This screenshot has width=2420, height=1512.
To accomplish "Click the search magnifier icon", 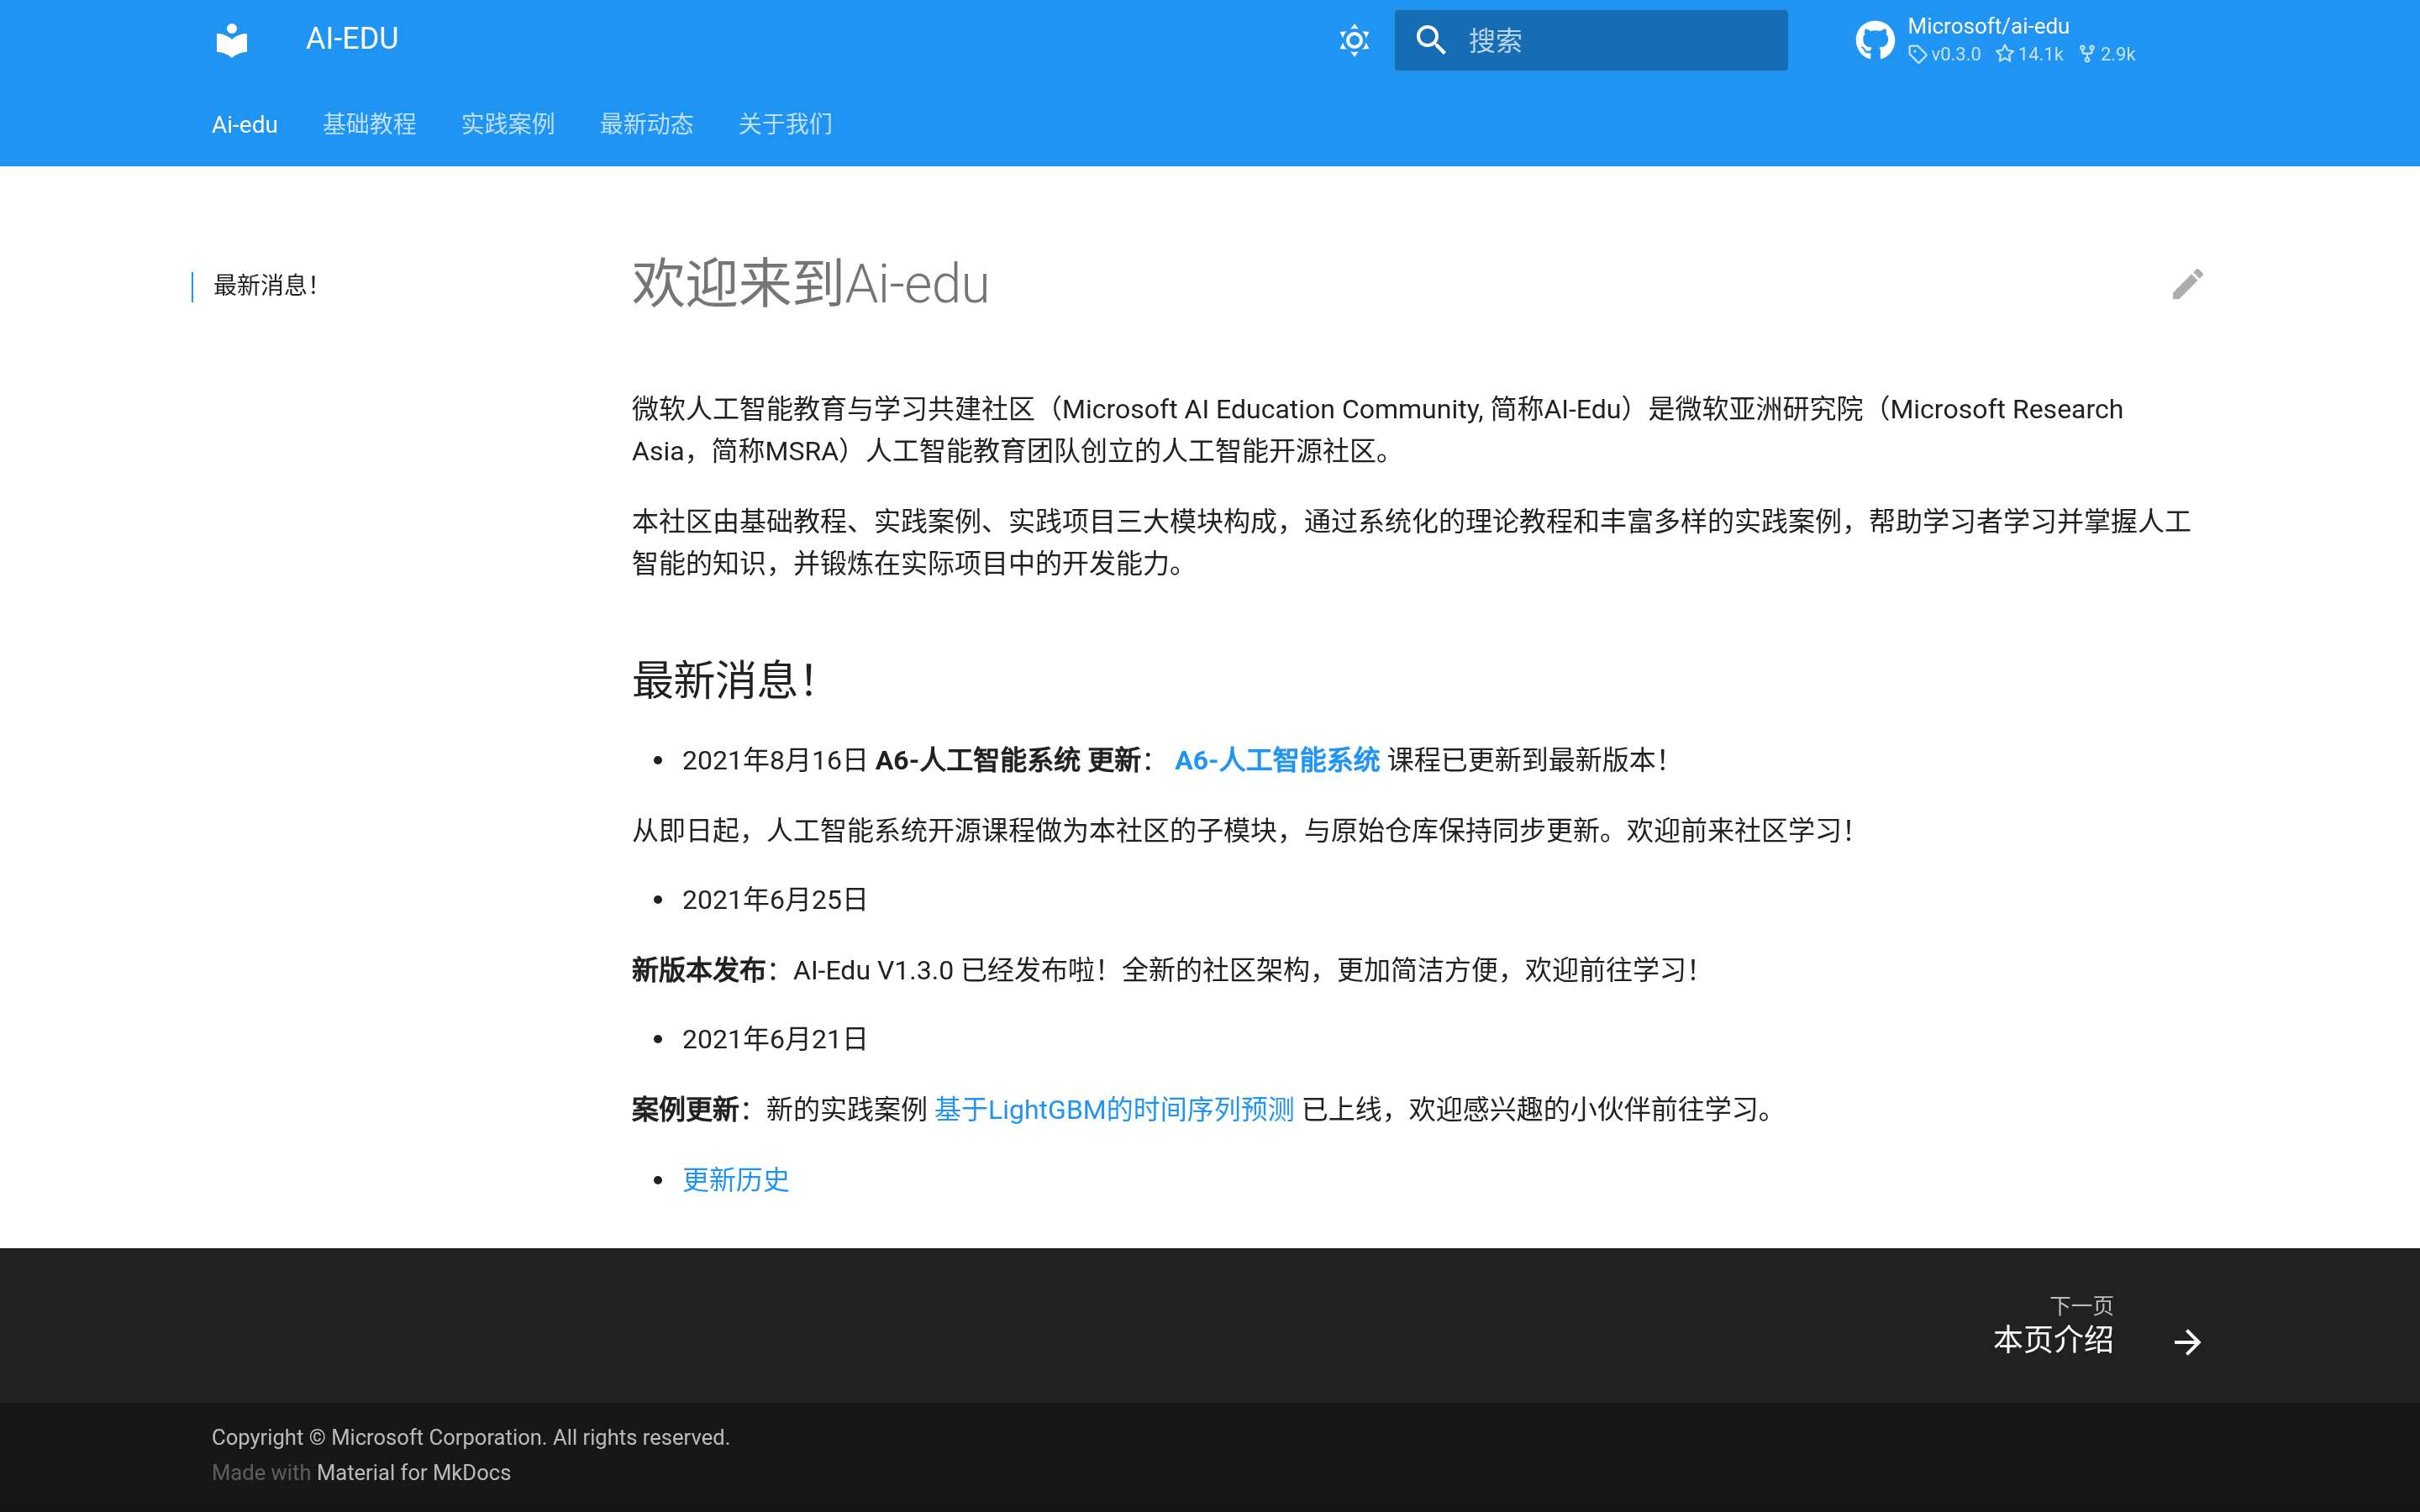I will pyautogui.click(x=1431, y=40).
